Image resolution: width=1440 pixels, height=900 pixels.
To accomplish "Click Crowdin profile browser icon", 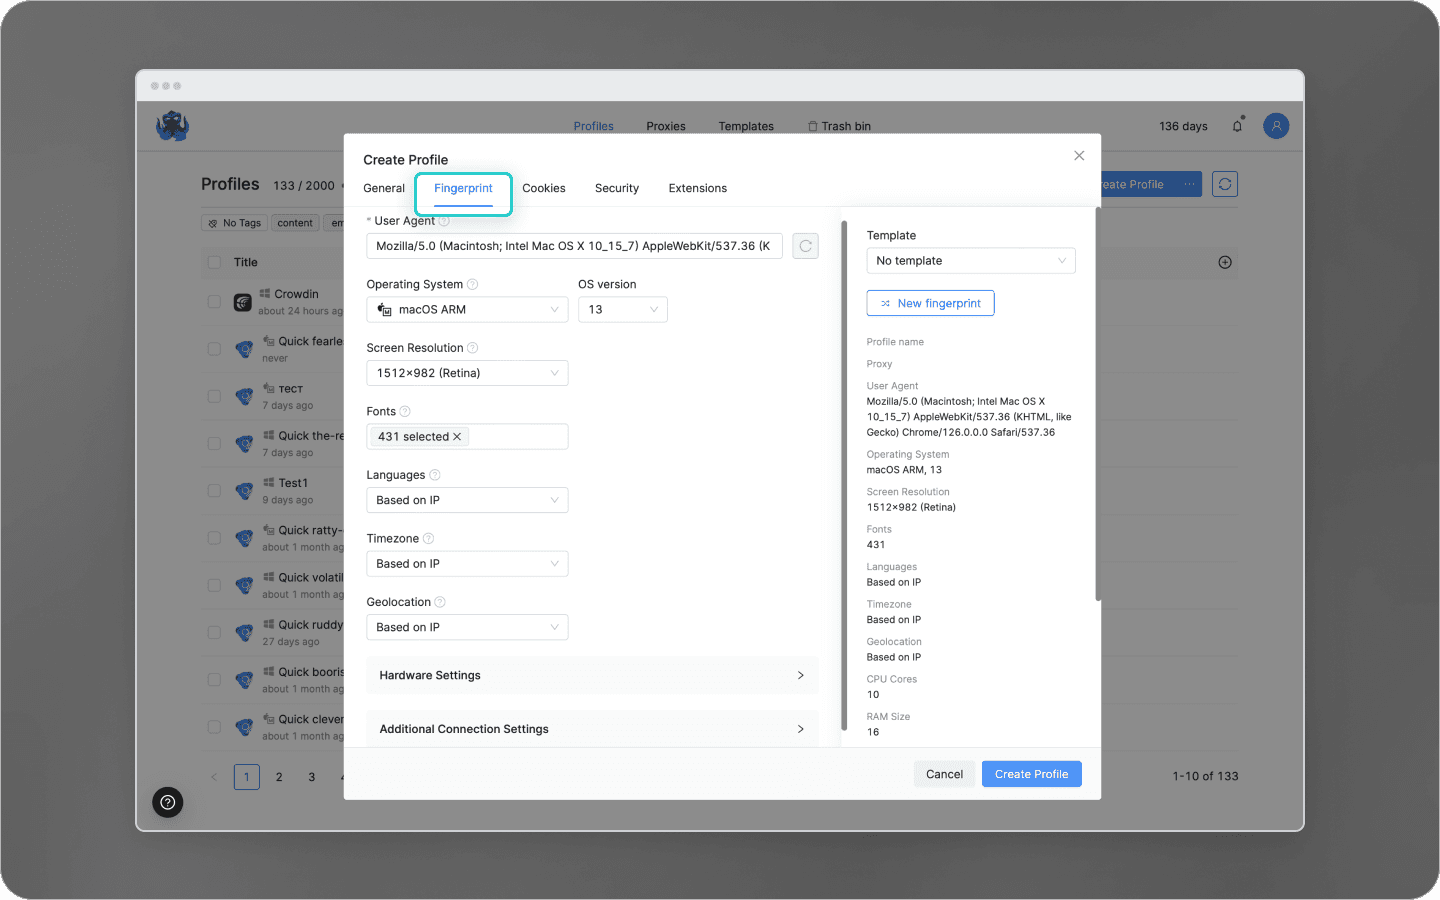I will coord(243,302).
